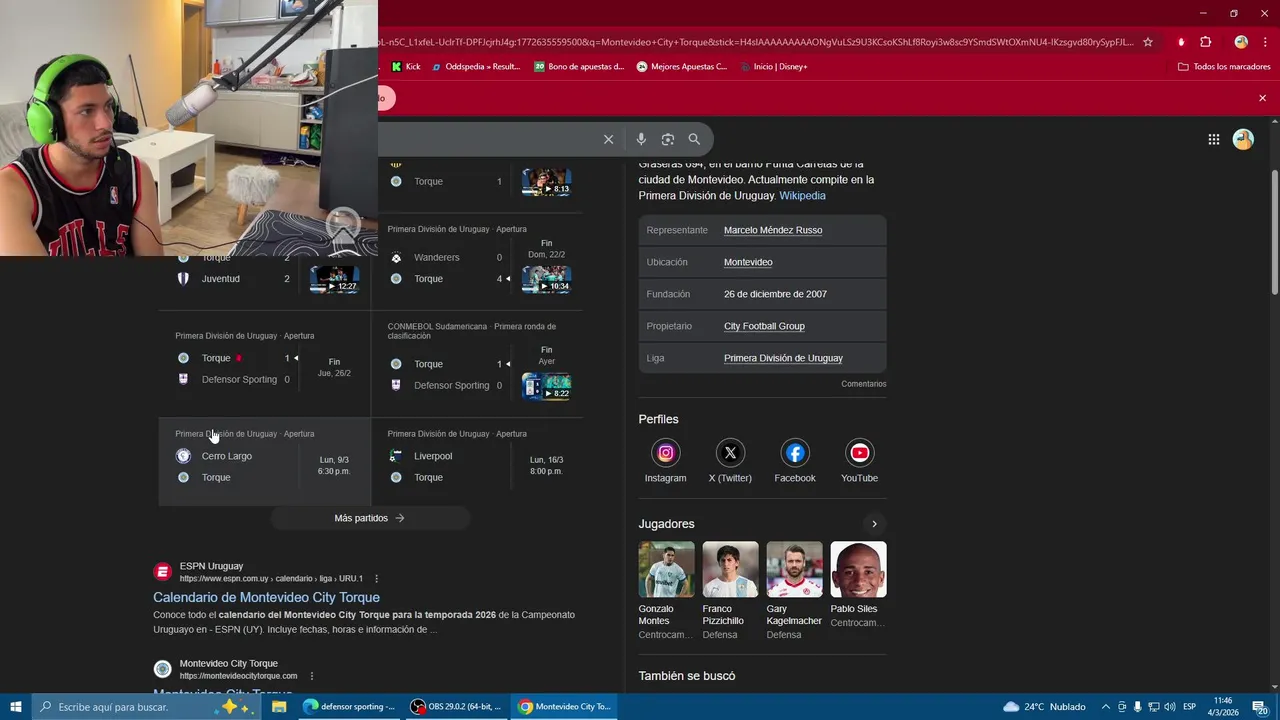
Task: Open Google Lens image search
Action: pos(668,139)
